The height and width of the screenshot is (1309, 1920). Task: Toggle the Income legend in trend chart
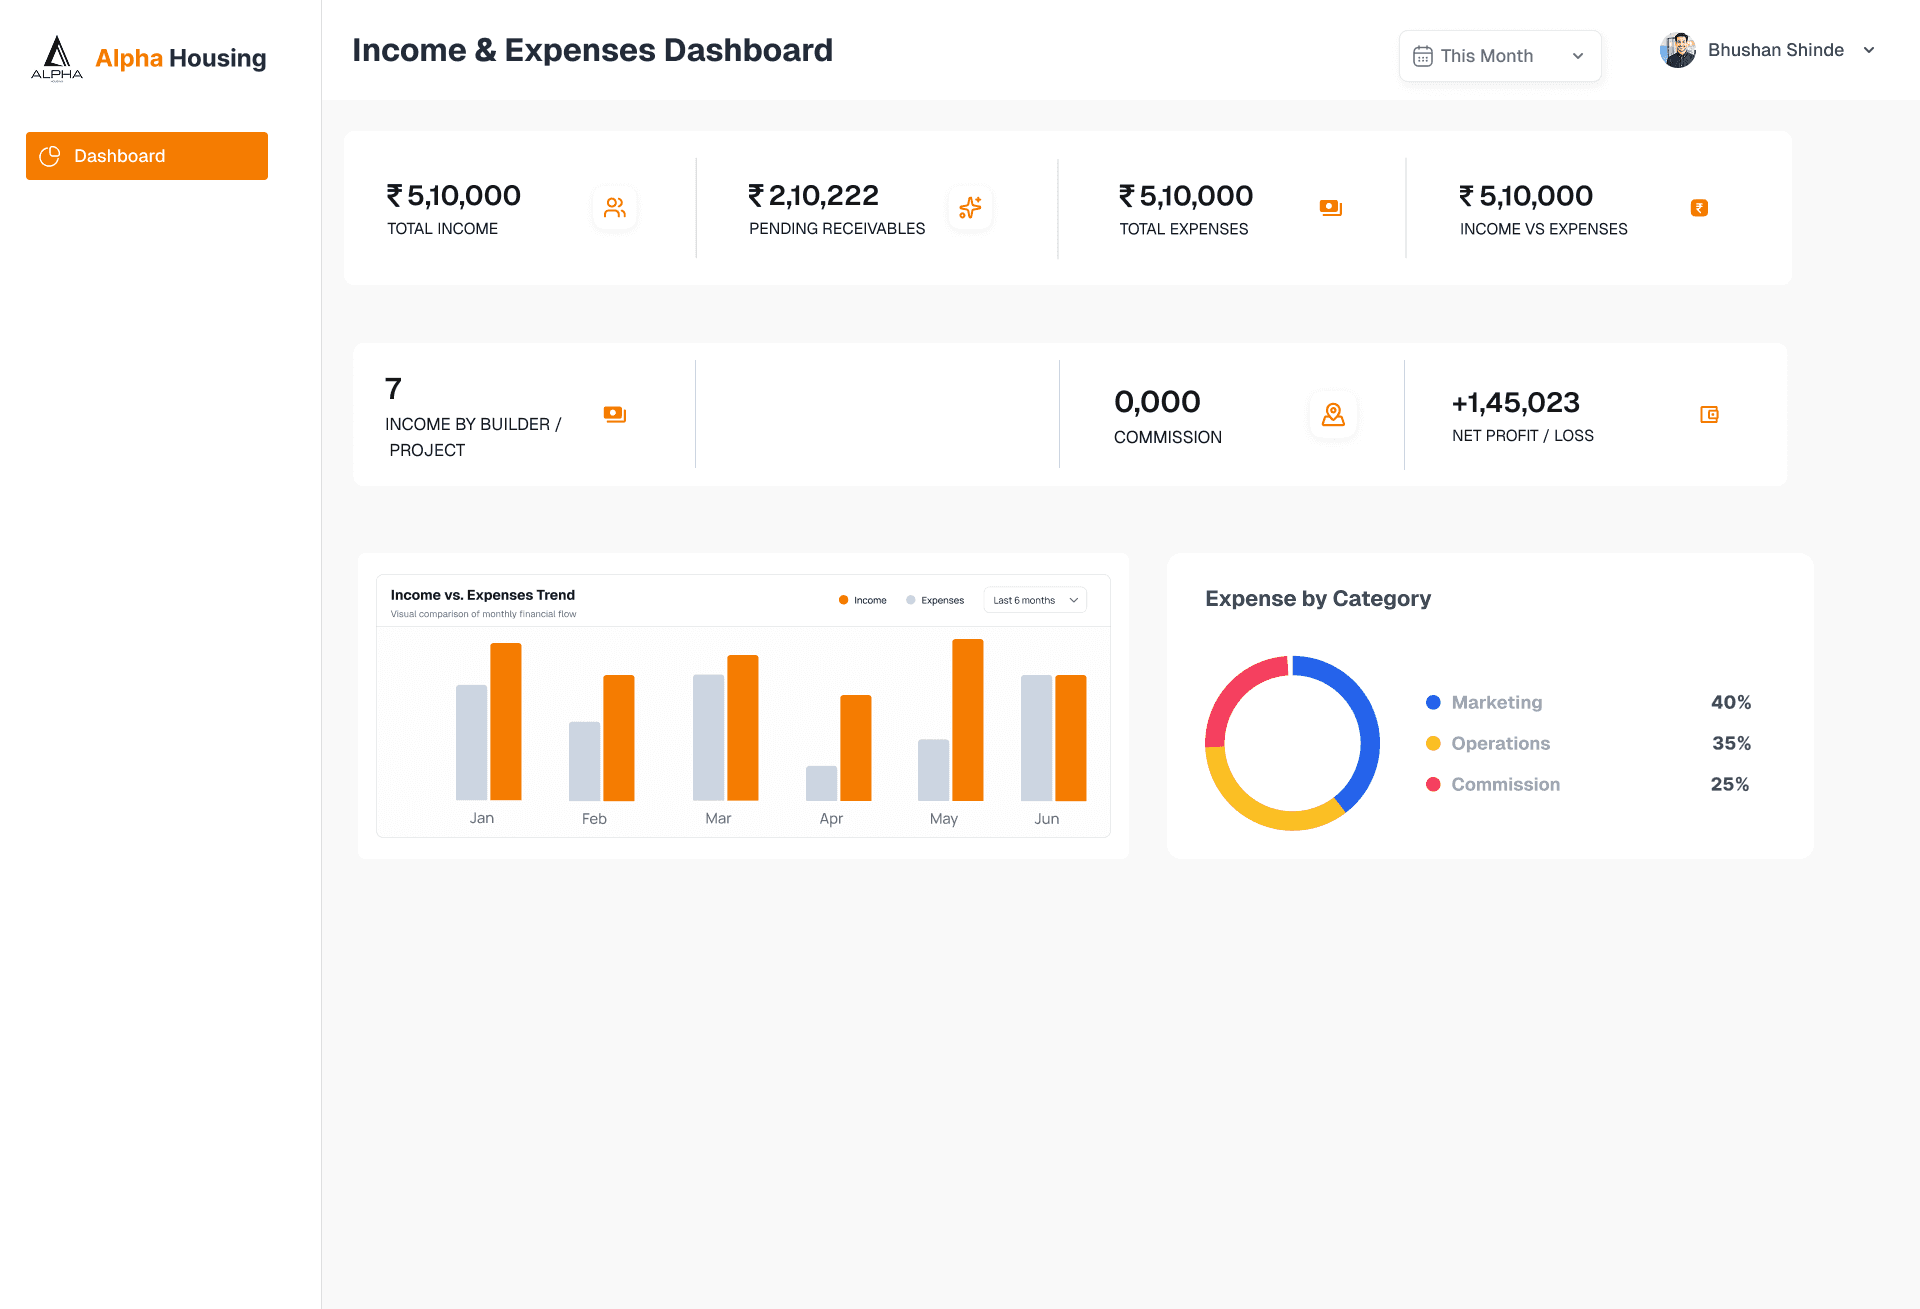862,600
